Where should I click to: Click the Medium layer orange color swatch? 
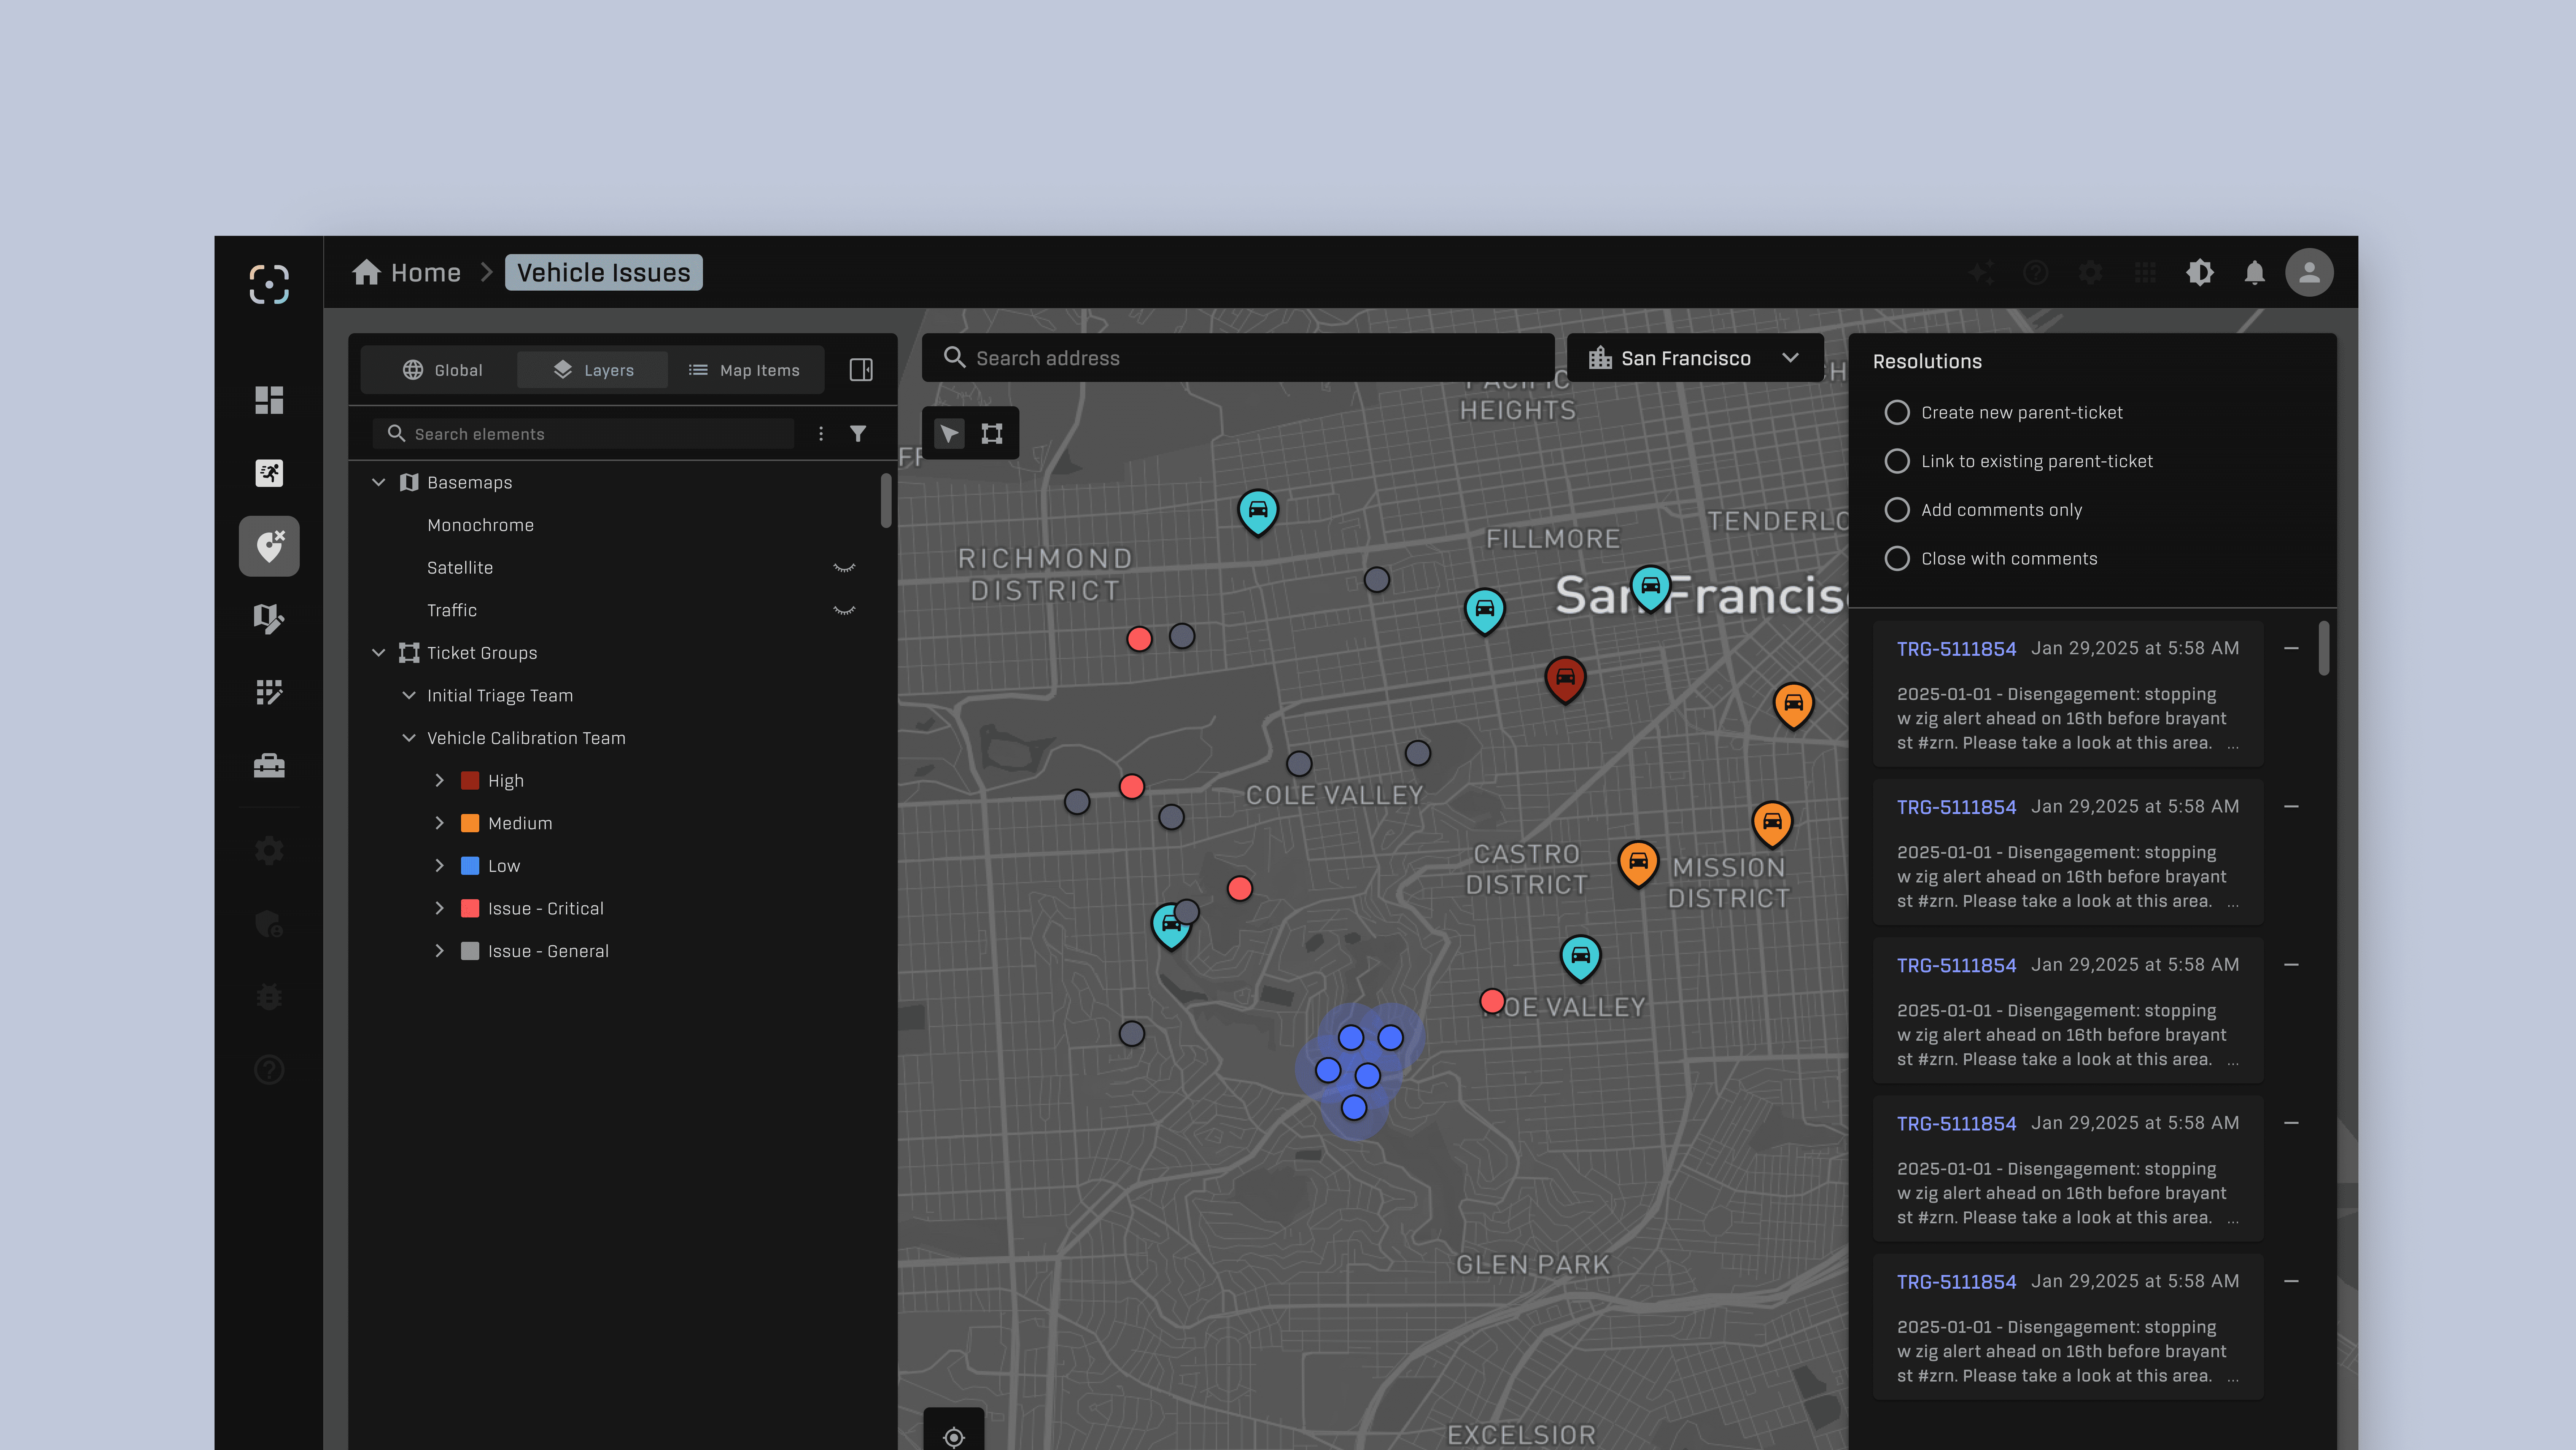pos(470,823)
